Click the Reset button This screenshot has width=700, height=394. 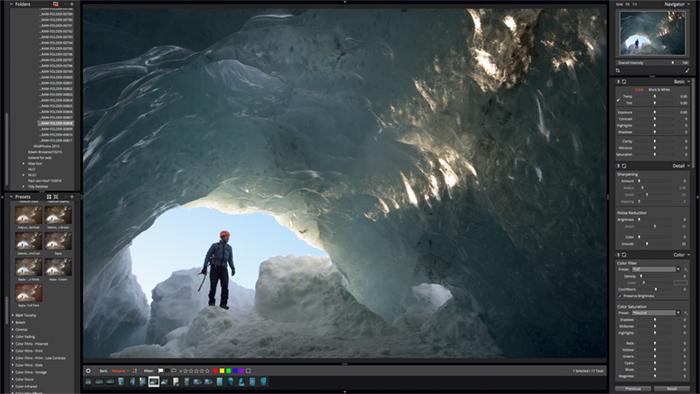pyautogui.click(x=672, y=389)
